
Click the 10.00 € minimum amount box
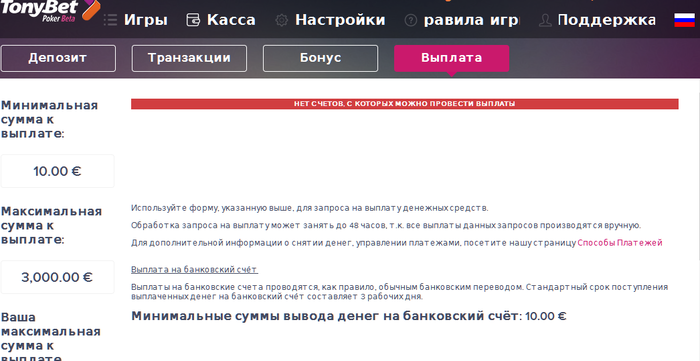(x=57, y=171)
